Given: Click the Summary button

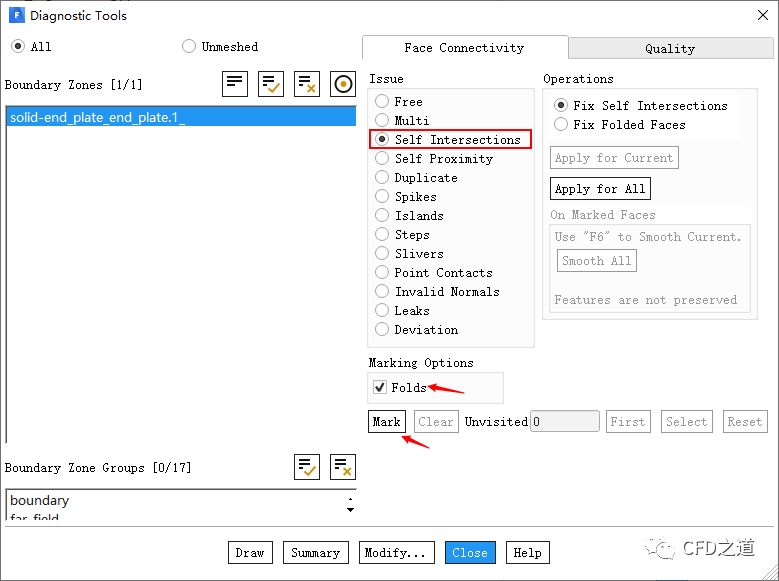Looking at the screenshot, I should coord(315,553).
